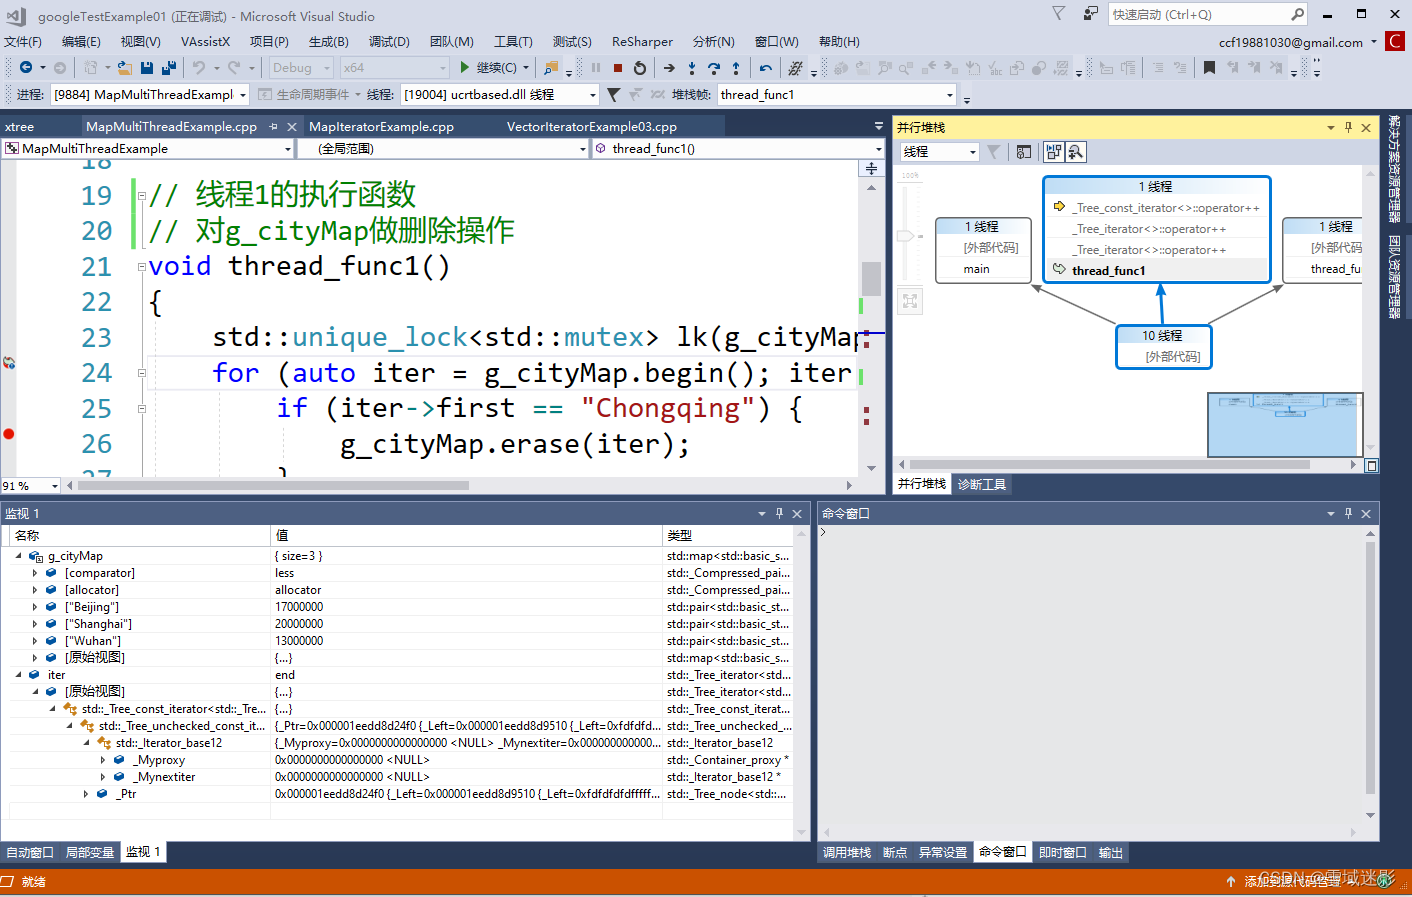Screen dimensions: 1412x897
Task: Click the breakpoint red dot at line 26
Action: (x=9, y=434)
